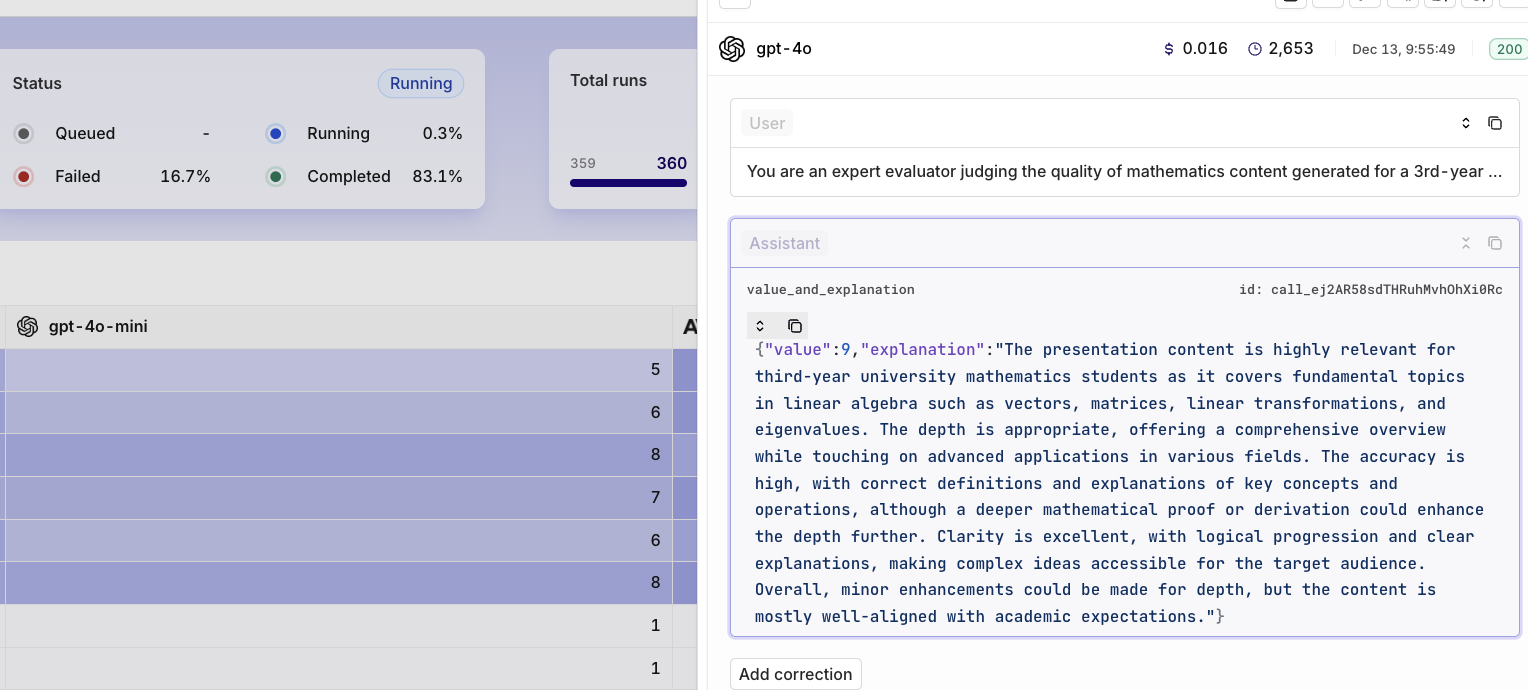The height and width of the screenshot is (690, 1528).
Task: Click the OpenAI logo beside gpt-4o
Action: point(732,49)
